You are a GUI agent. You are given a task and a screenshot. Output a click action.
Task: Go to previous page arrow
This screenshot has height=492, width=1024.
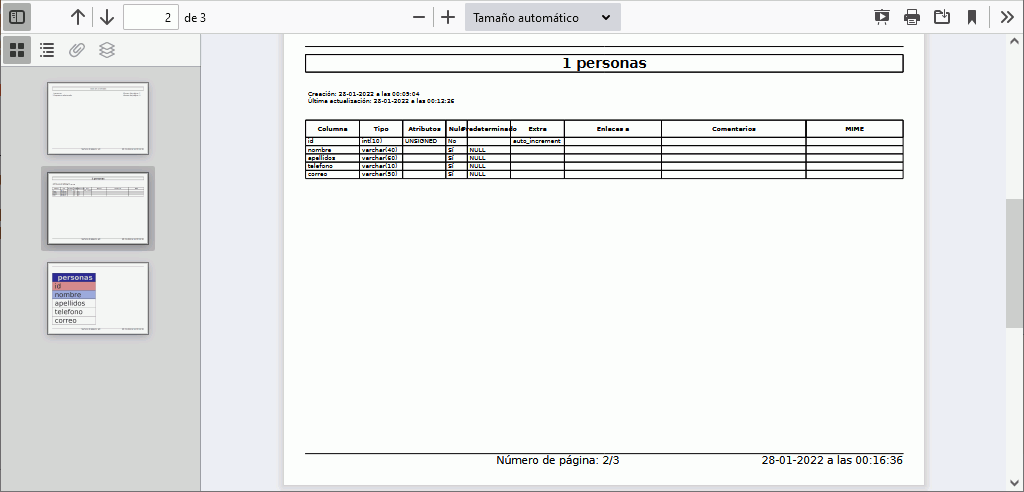[78, 17]
